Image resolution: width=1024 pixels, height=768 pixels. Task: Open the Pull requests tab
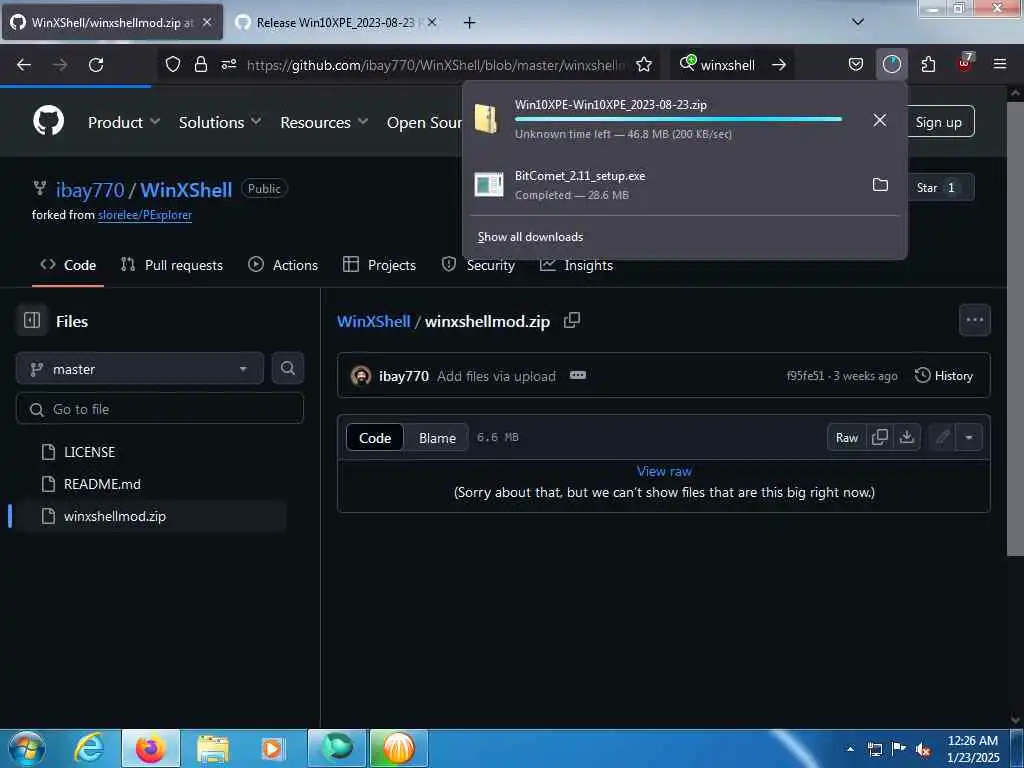pyautogui.click(x=172, y=265)
